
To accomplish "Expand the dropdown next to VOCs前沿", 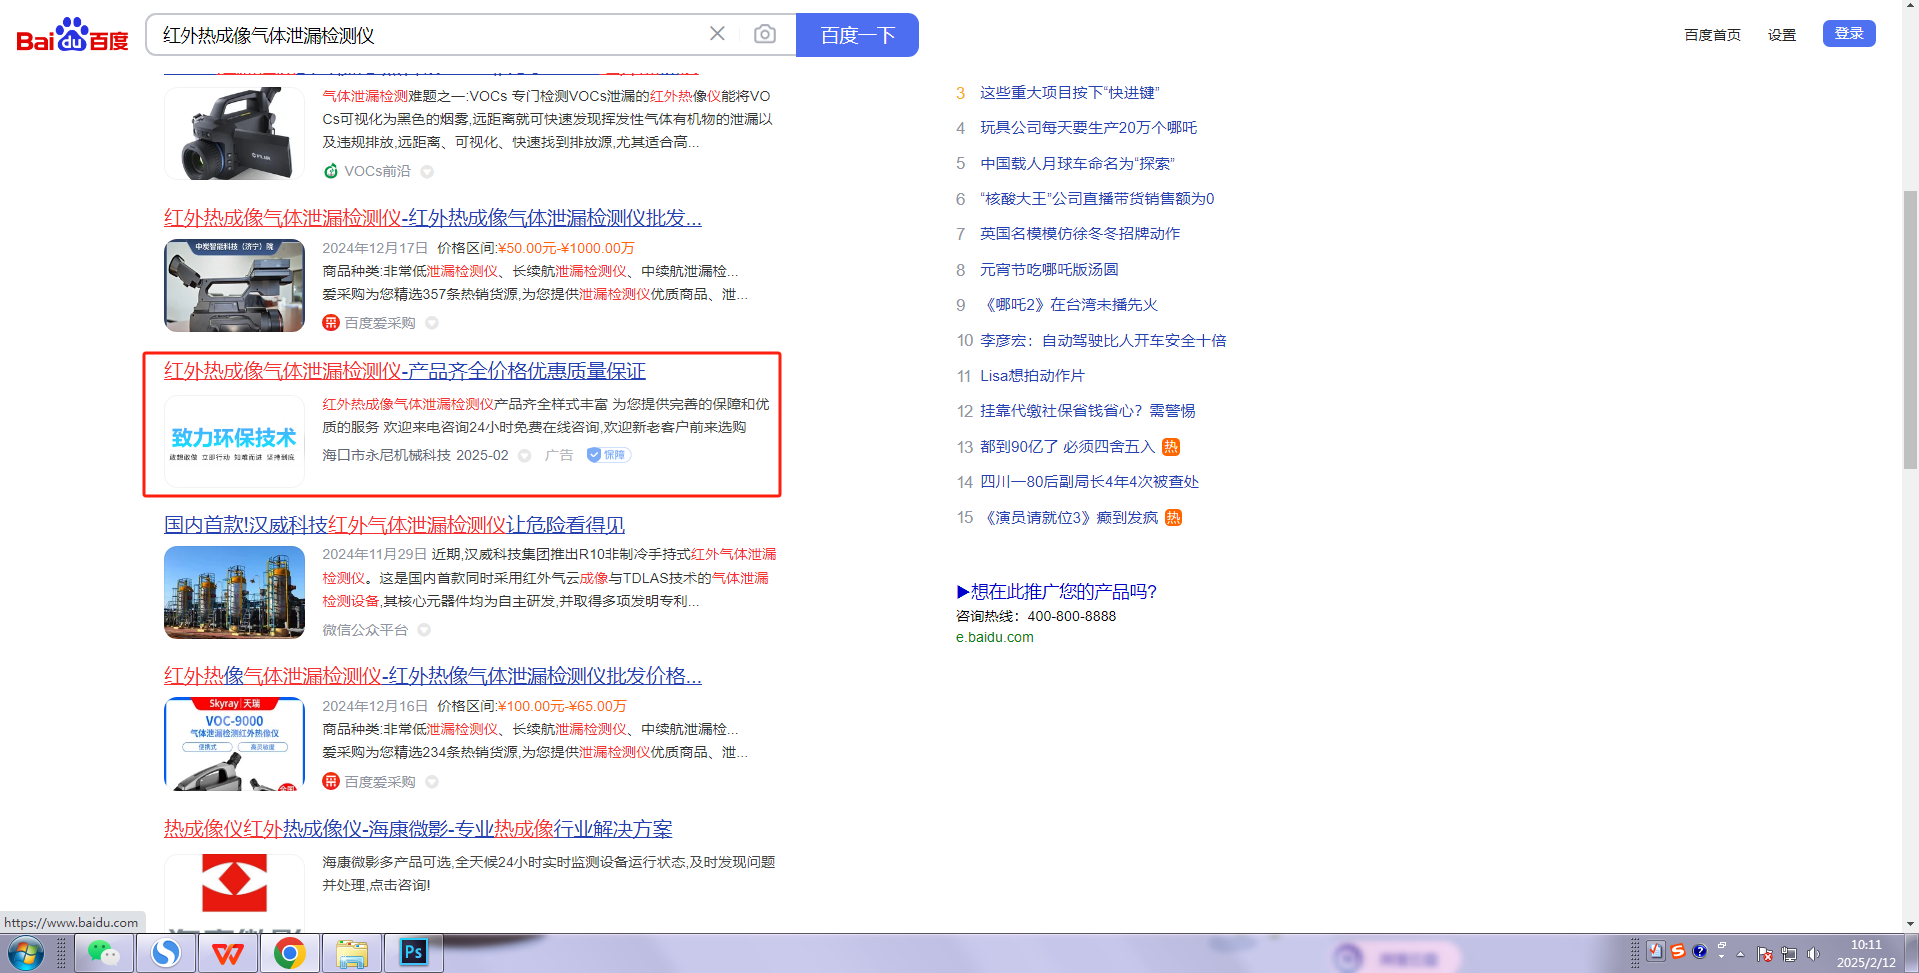I will tap(427, 172).
